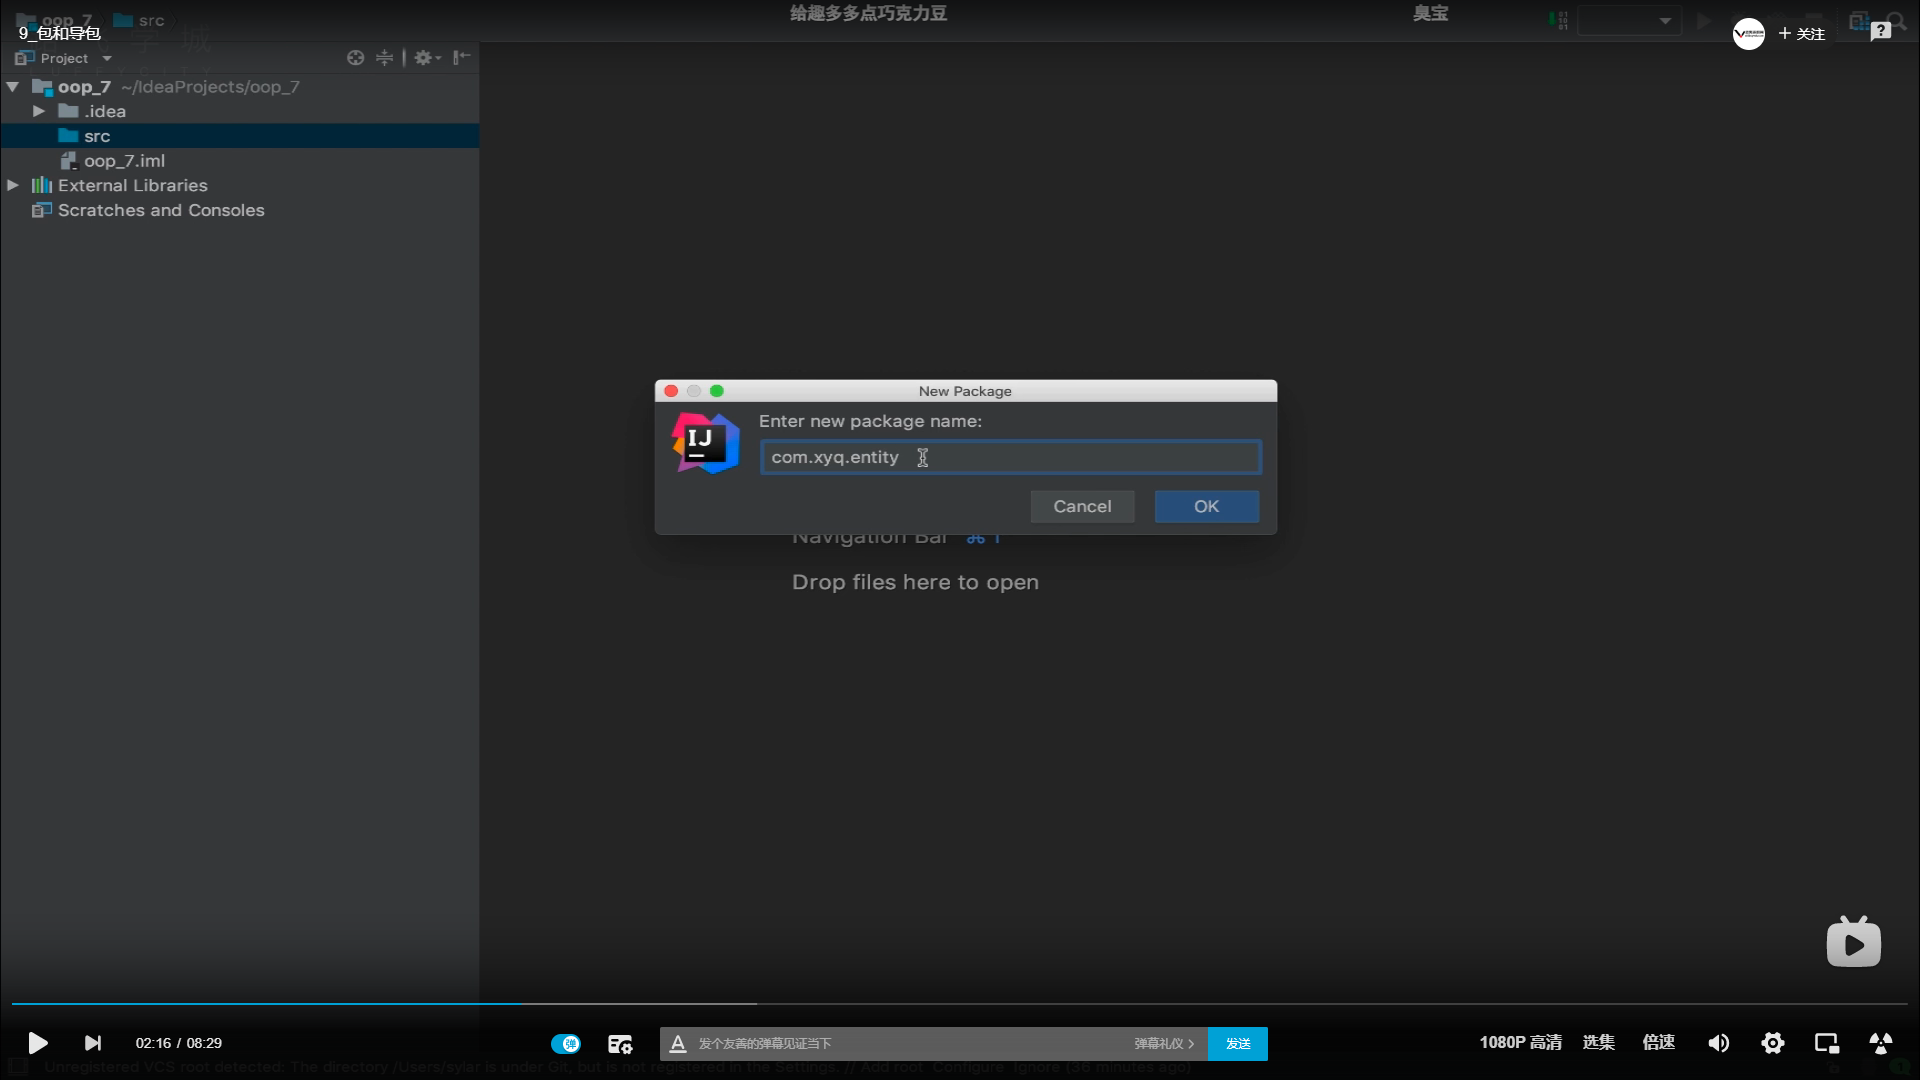Follow the uploader with 关注
1920x1080 pixels.
tap(1802, 34)
